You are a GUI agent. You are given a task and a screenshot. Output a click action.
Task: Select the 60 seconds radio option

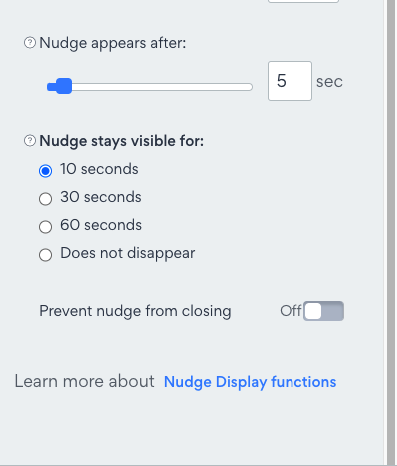[x=45, y=227]
